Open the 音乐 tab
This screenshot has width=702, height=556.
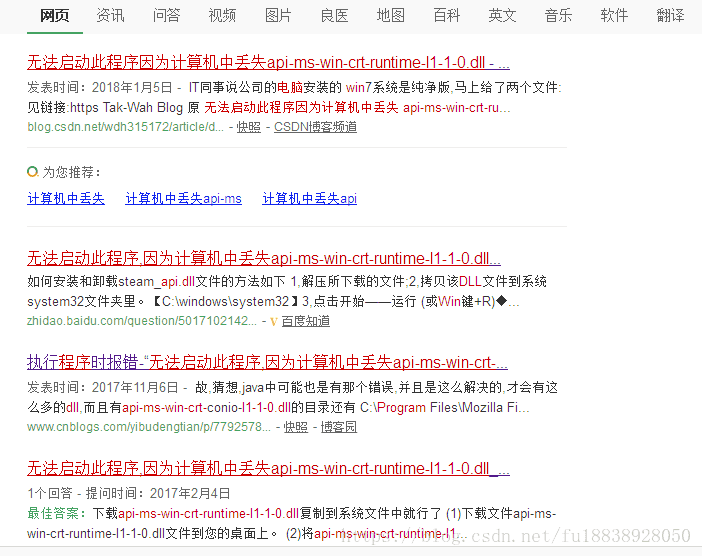(x=558, y=16)
